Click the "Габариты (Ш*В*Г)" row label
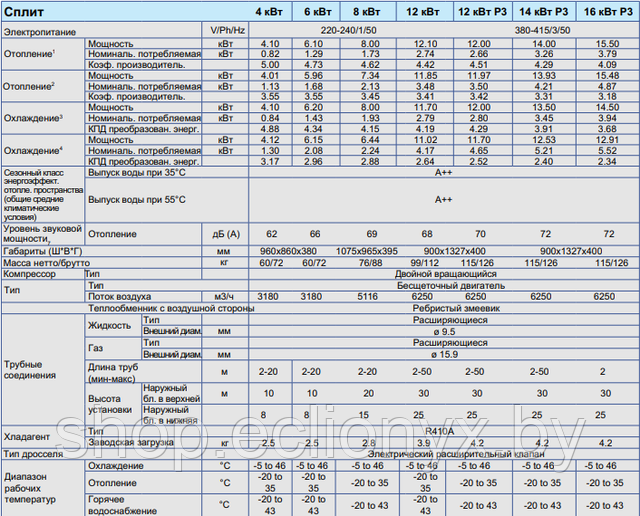 (43, 251)
